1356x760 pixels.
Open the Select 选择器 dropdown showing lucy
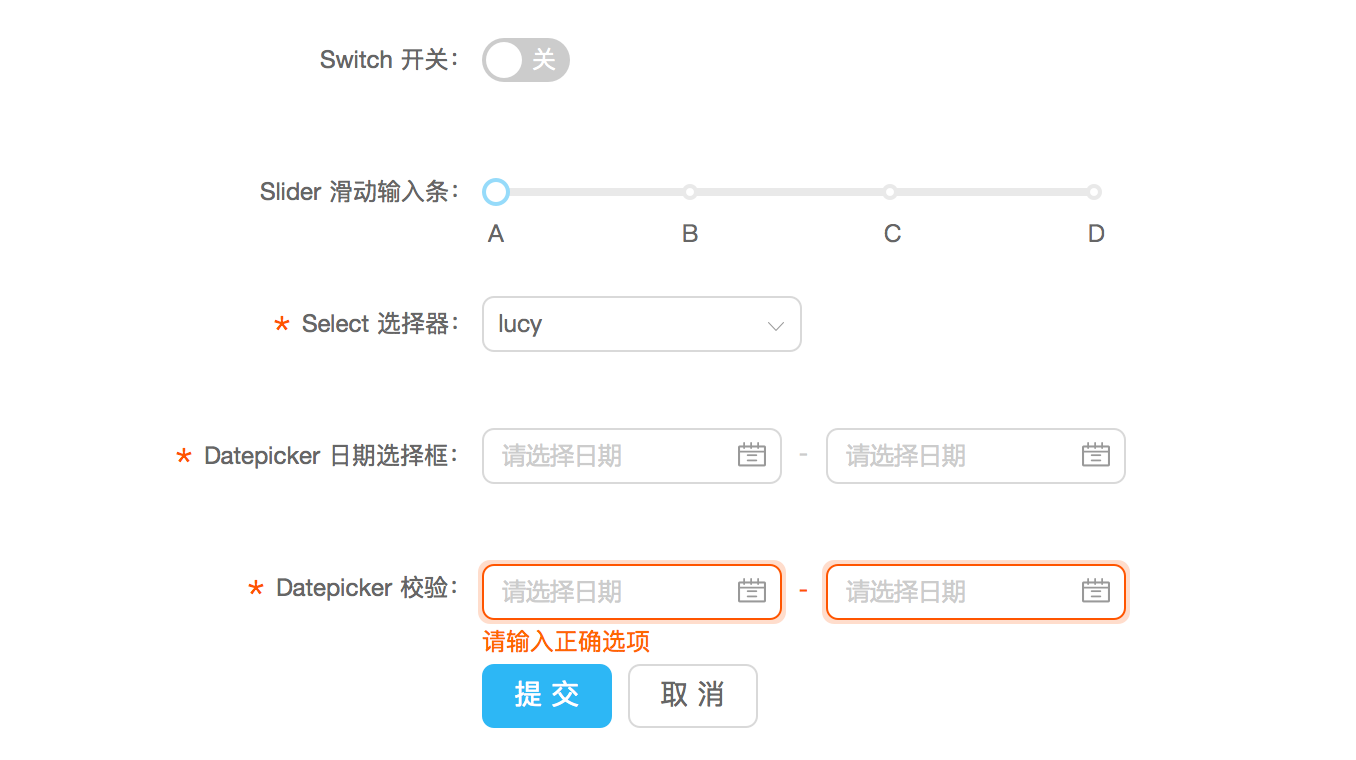(x=642, y=324)
